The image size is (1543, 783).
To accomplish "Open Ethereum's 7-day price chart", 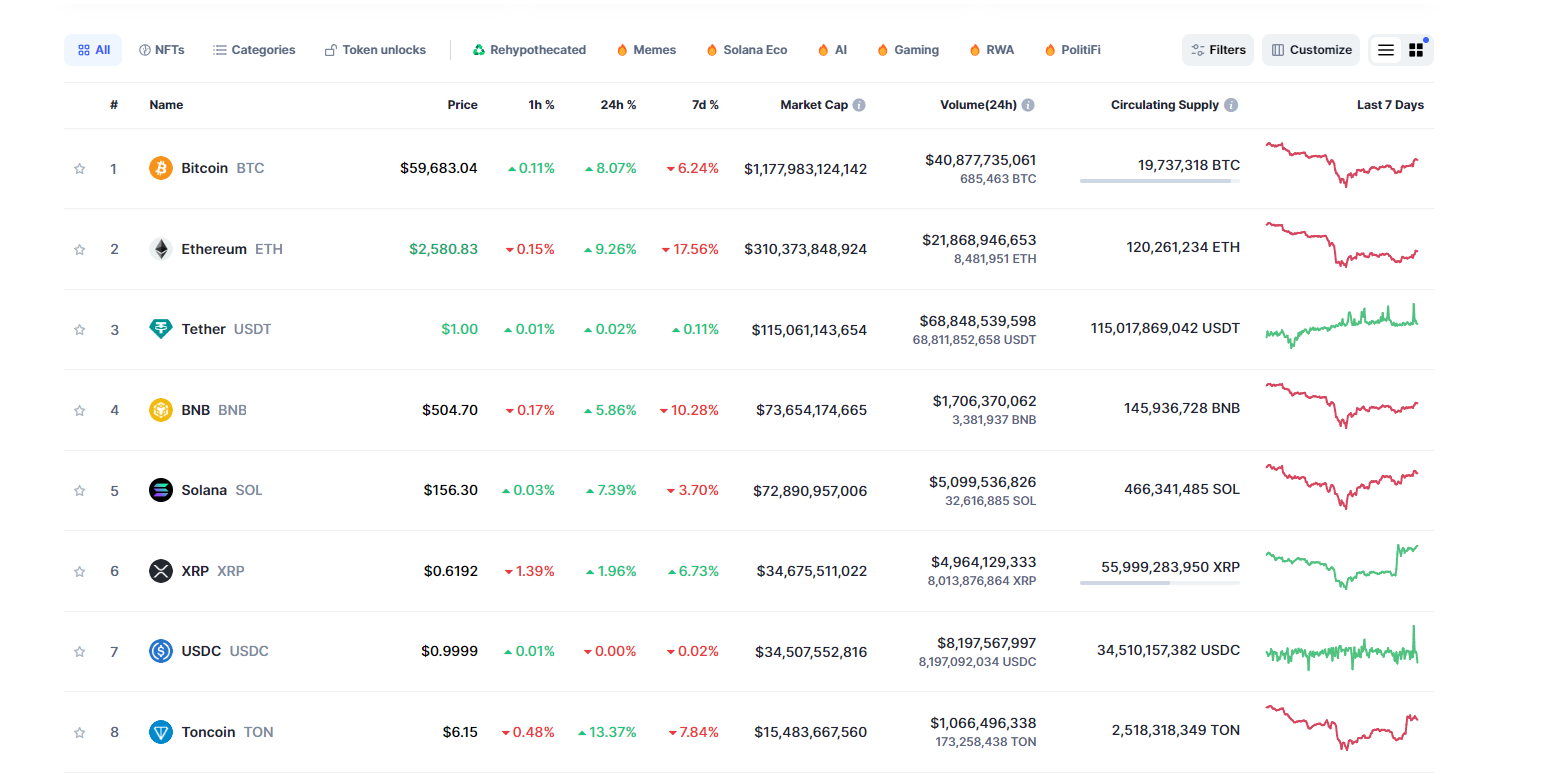I will point(1342,245).
